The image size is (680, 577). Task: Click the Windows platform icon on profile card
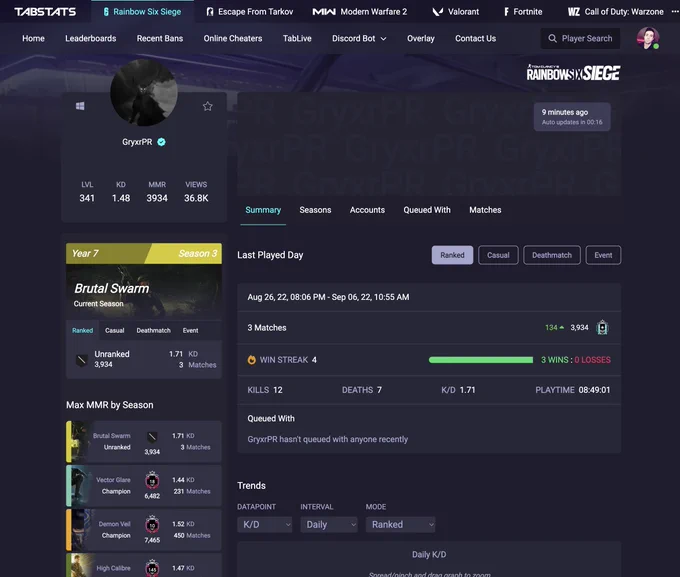(x=80, y=106)
